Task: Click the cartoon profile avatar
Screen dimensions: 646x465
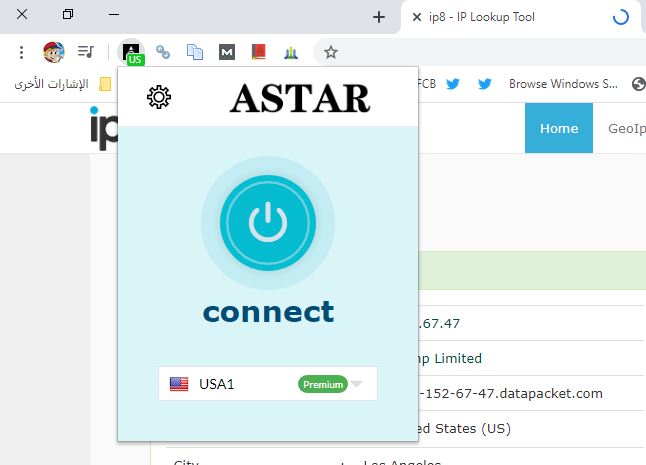Action: click(54, 52)
